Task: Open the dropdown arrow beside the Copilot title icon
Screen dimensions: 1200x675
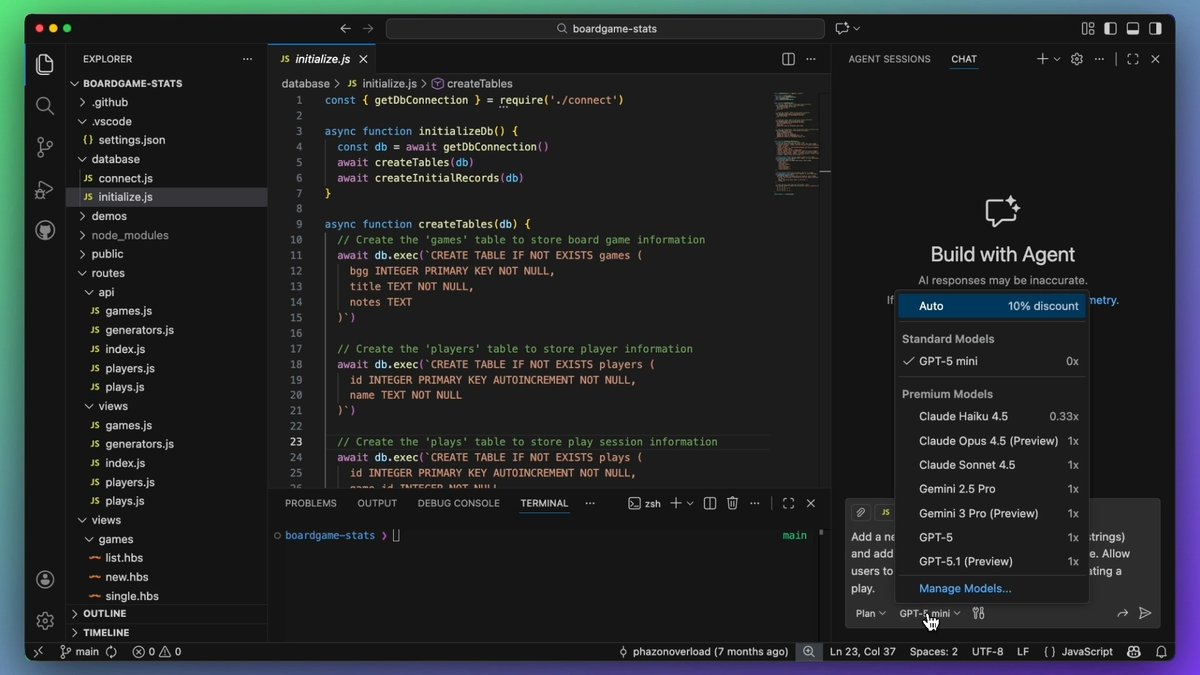Action: tap(857, 29)
